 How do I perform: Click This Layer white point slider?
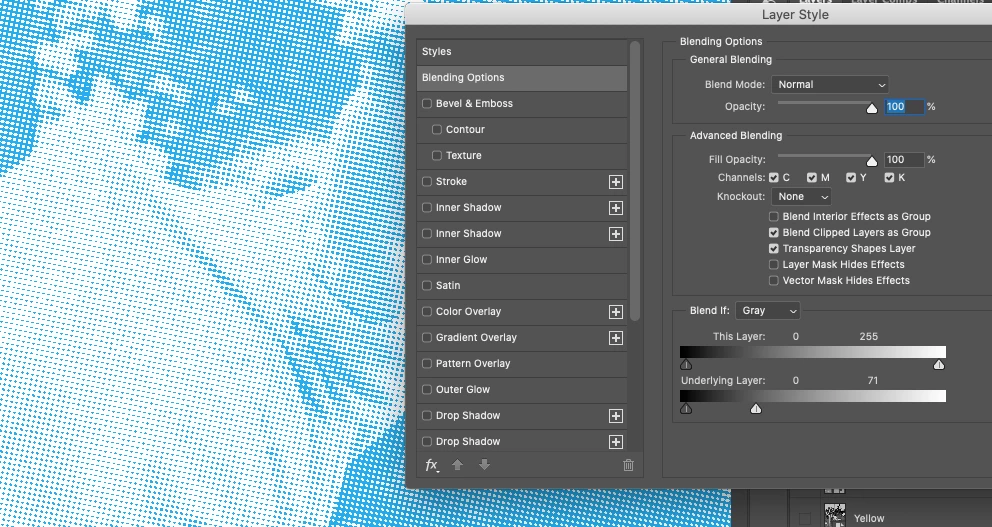pos(939,365)
